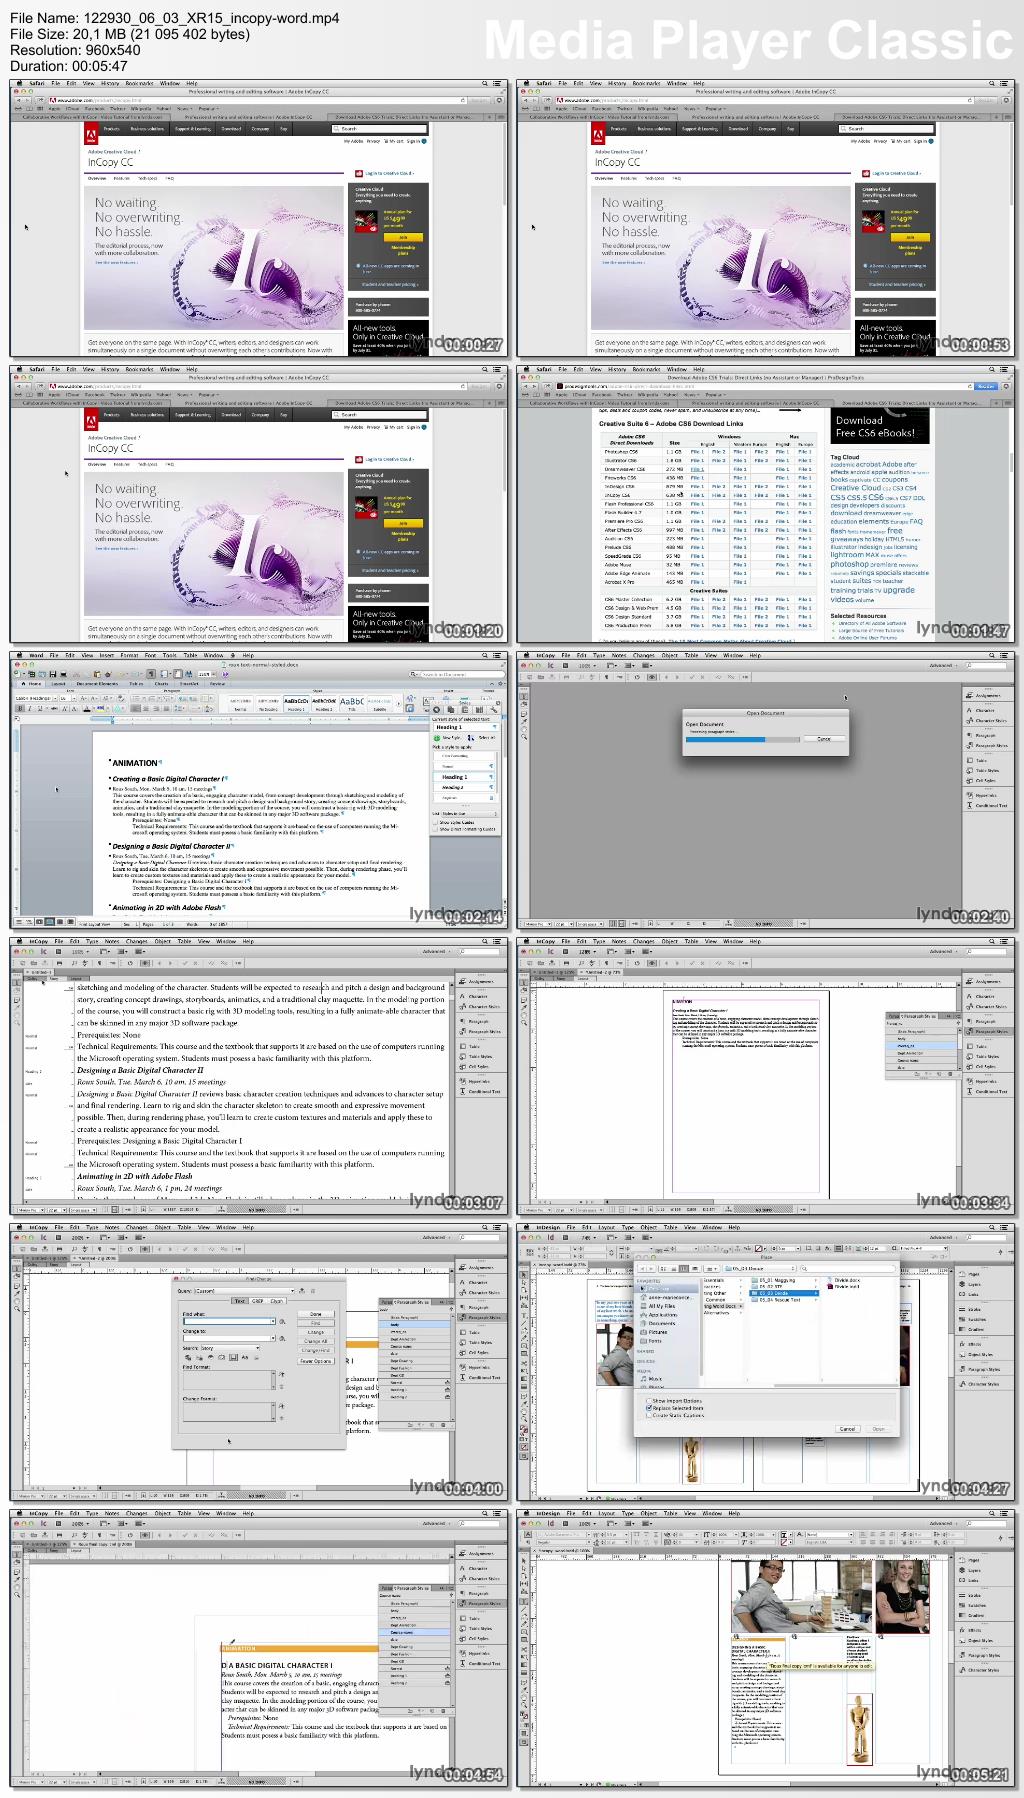Select the Text tab in Find/Change dialog
Viewport: 1024px width, 1798px height.
[x=240, y=1301]
